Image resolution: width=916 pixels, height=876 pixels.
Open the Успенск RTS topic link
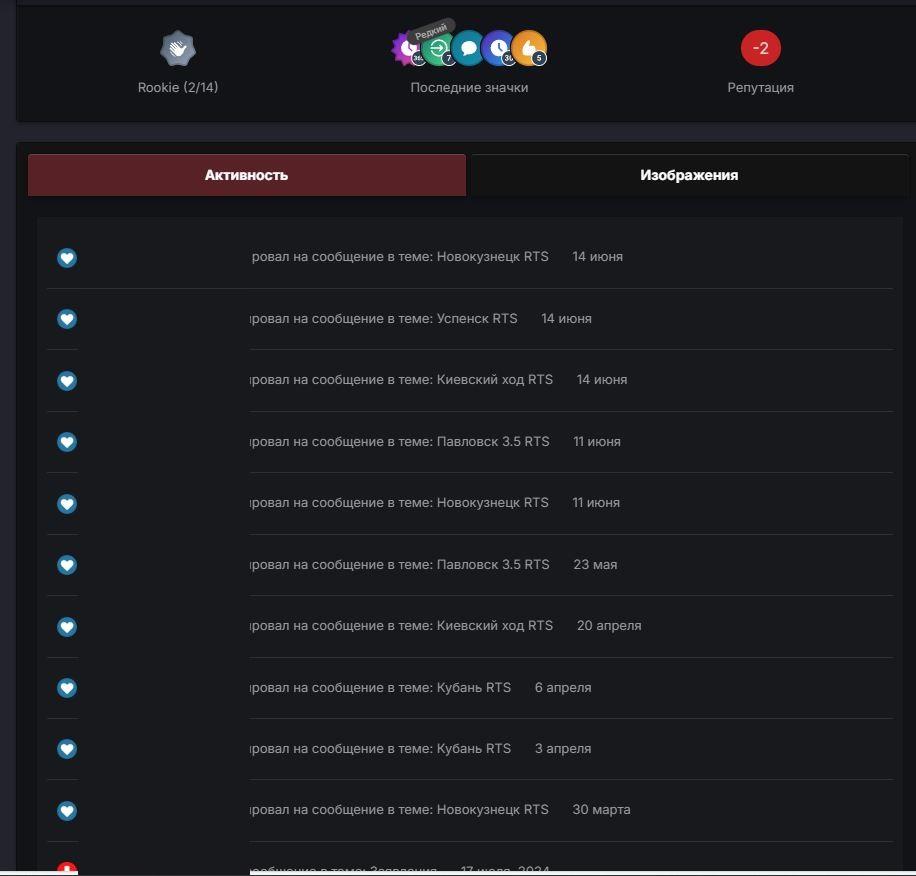coord(477,318)
